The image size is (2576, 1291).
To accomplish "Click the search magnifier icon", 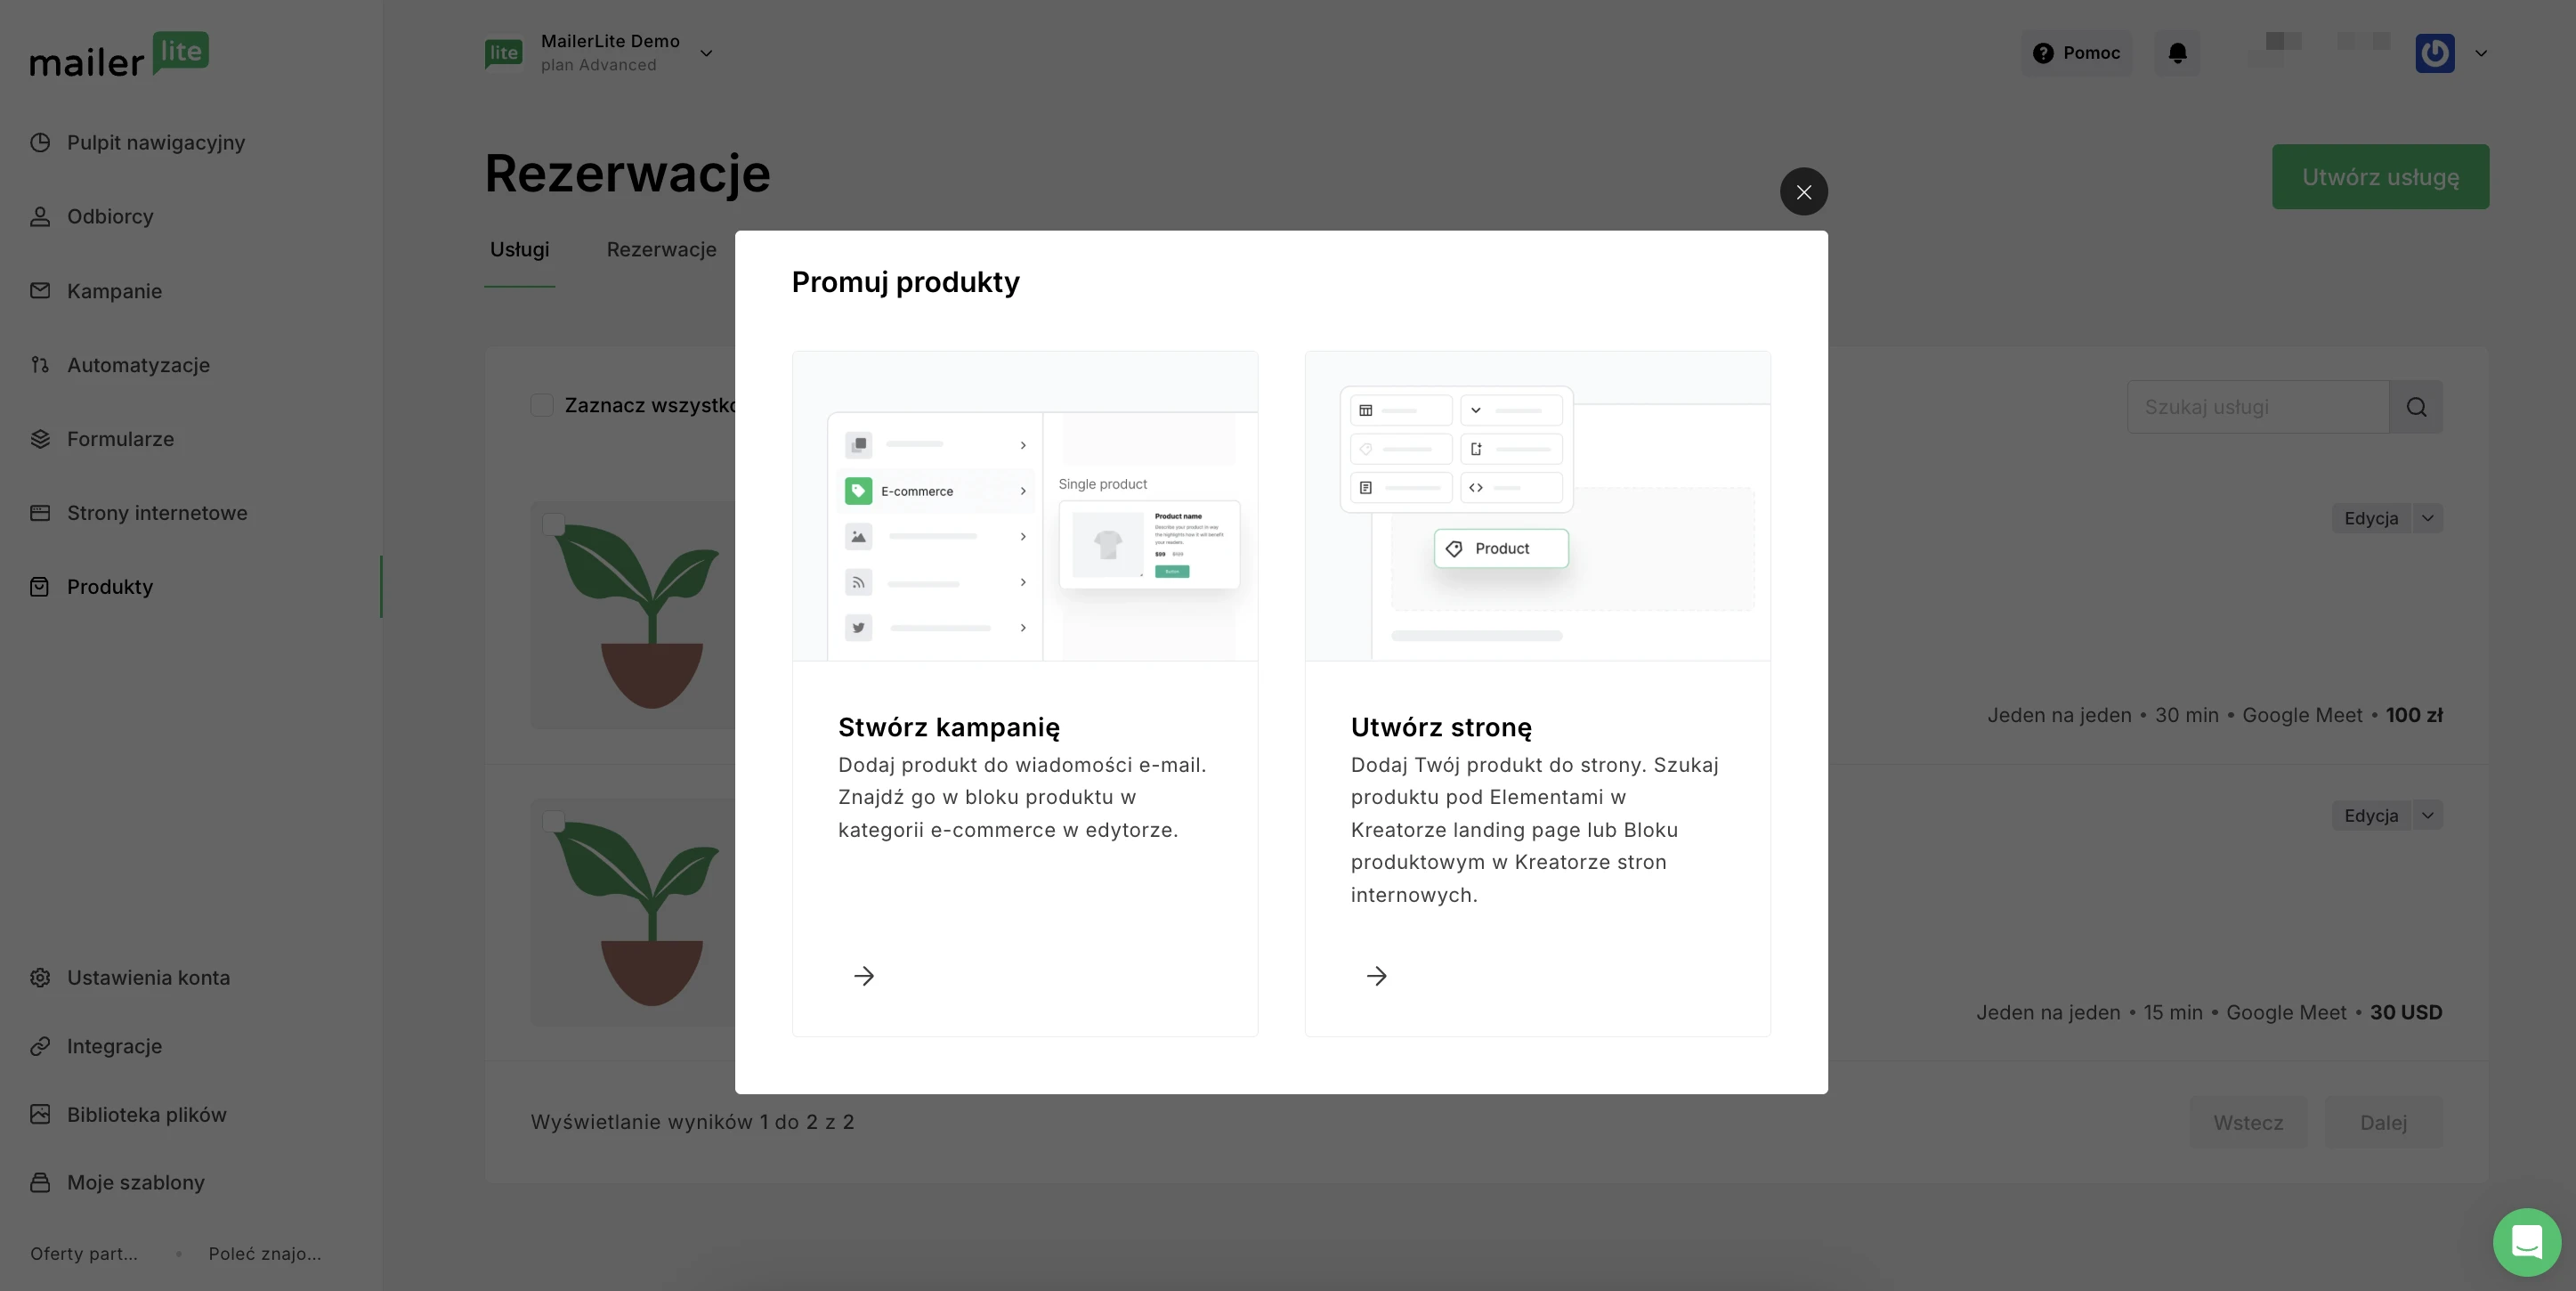I will pyautogui.click(x=2416, y=407).
